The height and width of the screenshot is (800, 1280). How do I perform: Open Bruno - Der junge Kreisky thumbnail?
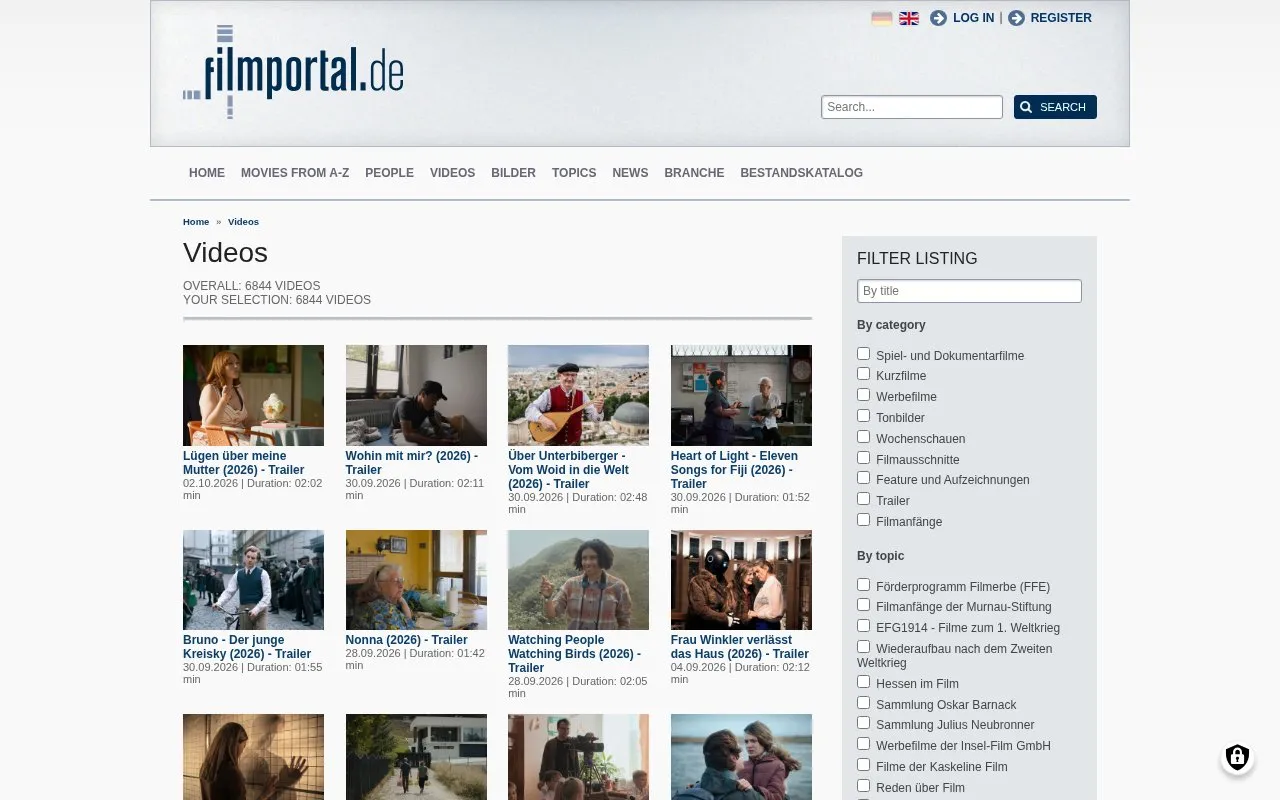pyautogui.click(x=253, y=580)
